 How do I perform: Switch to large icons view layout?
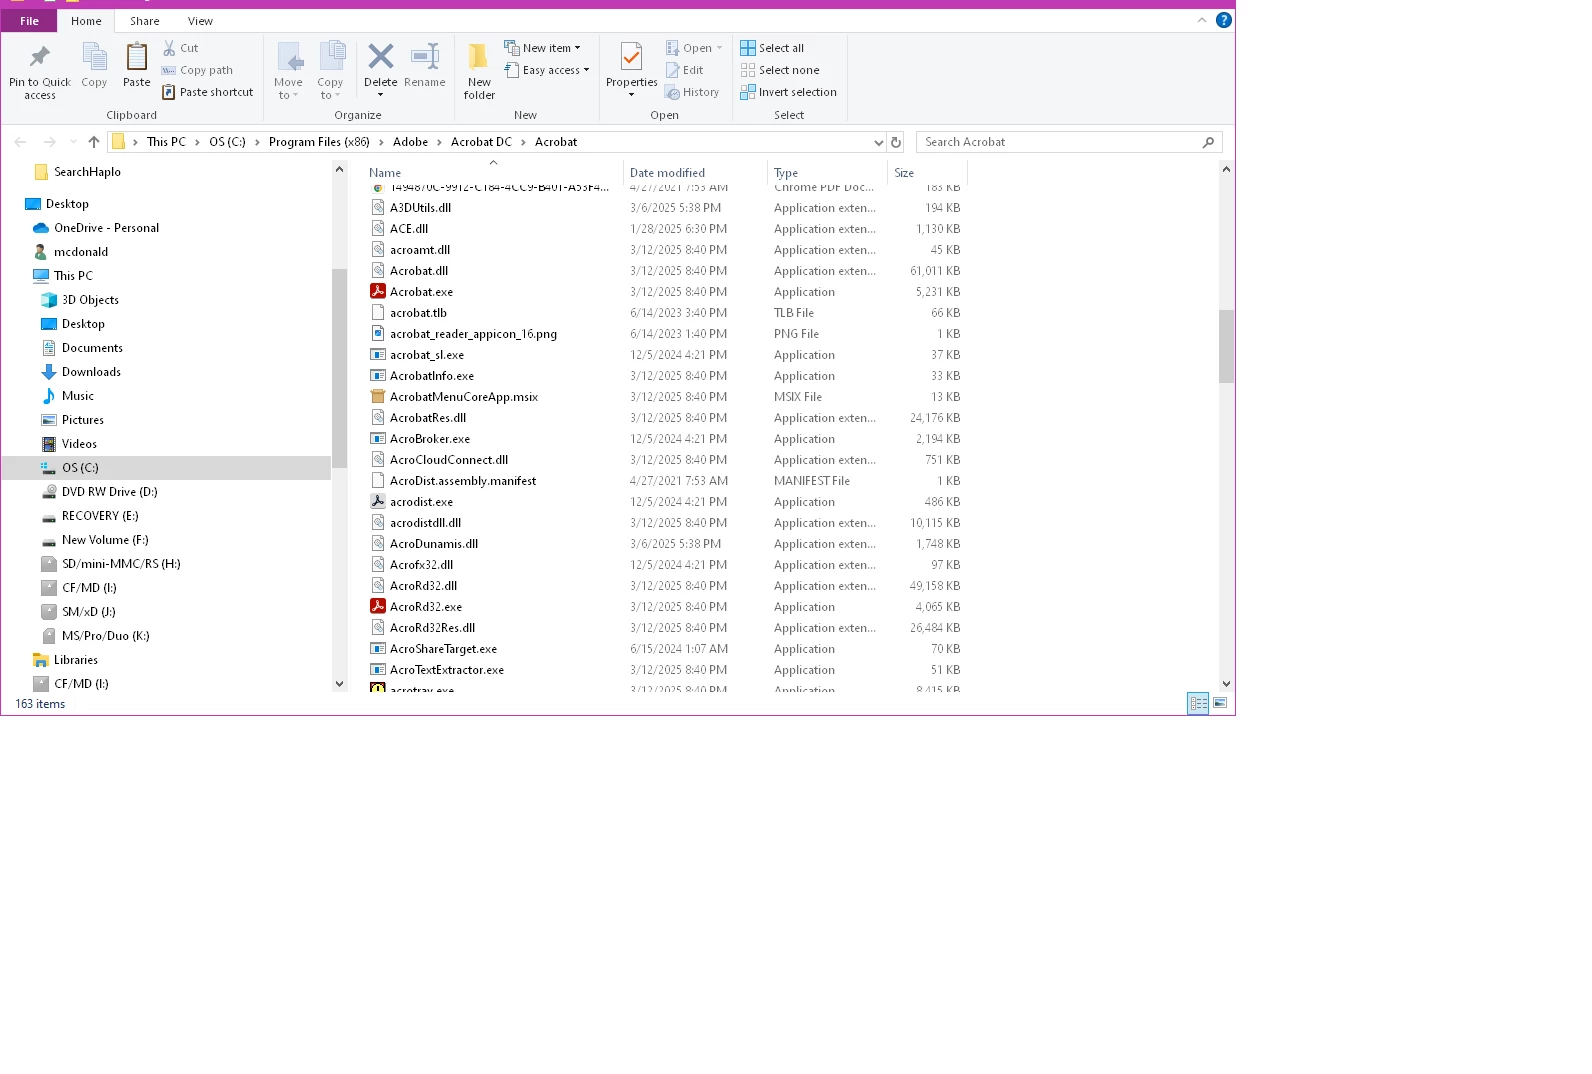click(1220, 703)
